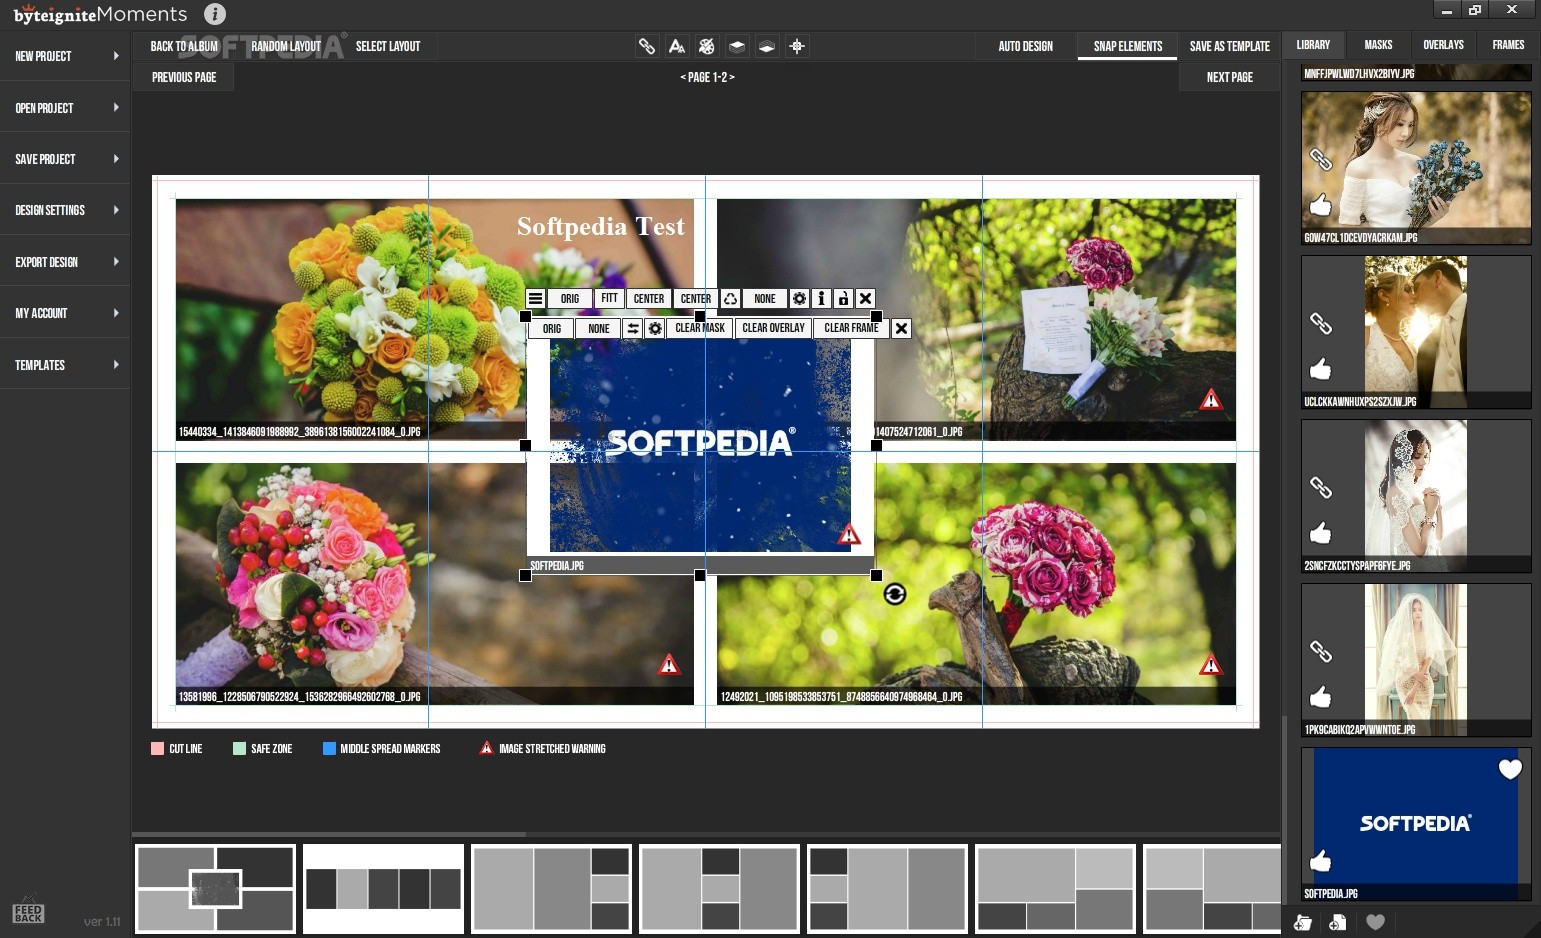Switch to the Masks tab
Screen dimensions: 1541x938
(x=1378, y=45)
